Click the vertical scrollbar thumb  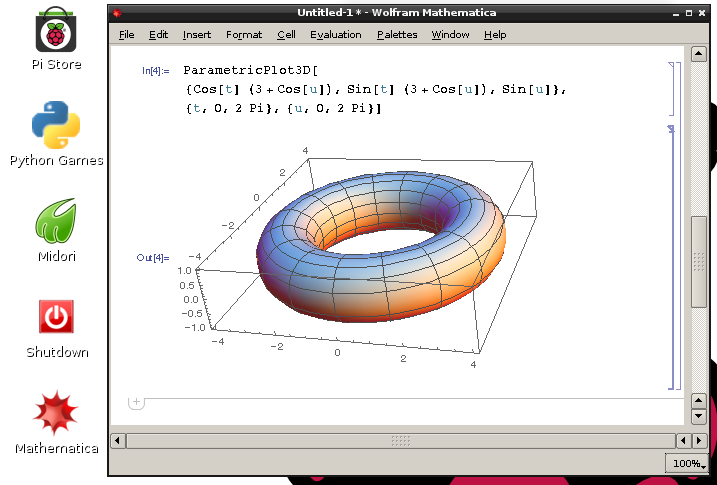coord(698,261)
